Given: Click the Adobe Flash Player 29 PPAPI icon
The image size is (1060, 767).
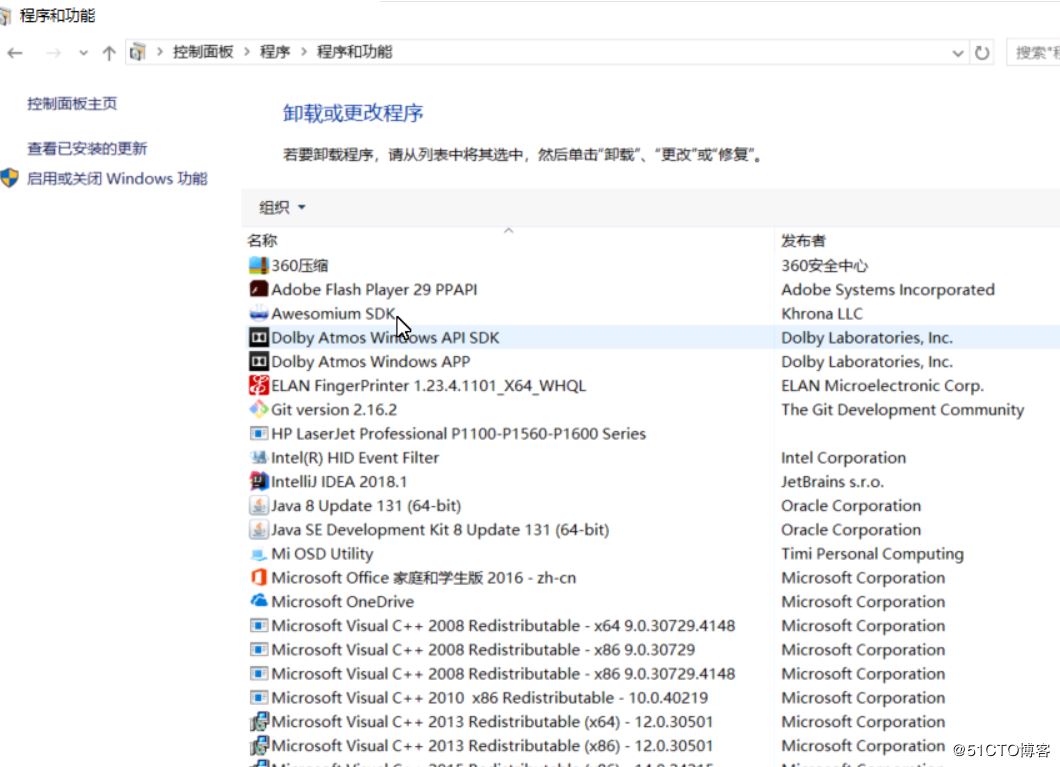Looking at the screenshot, I should (x=259, y=289).
